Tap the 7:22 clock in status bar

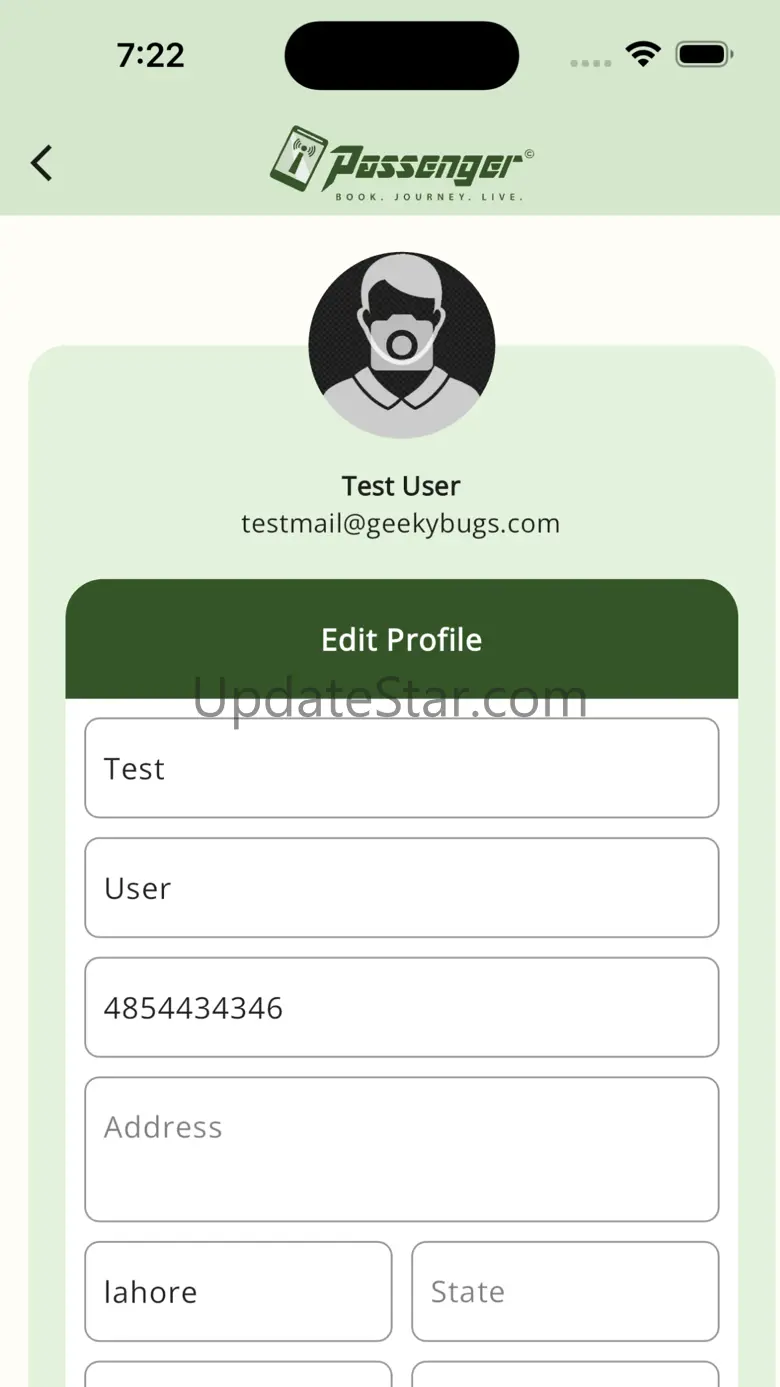[x=150, y=56]
